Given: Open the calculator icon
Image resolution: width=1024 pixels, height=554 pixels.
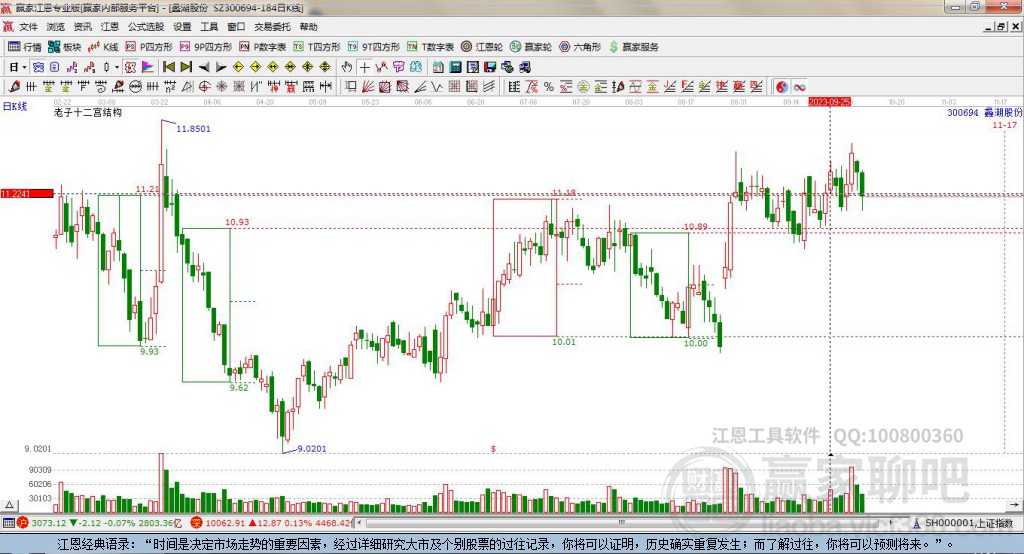Looking at the screenshot, I should pos(456,67).
